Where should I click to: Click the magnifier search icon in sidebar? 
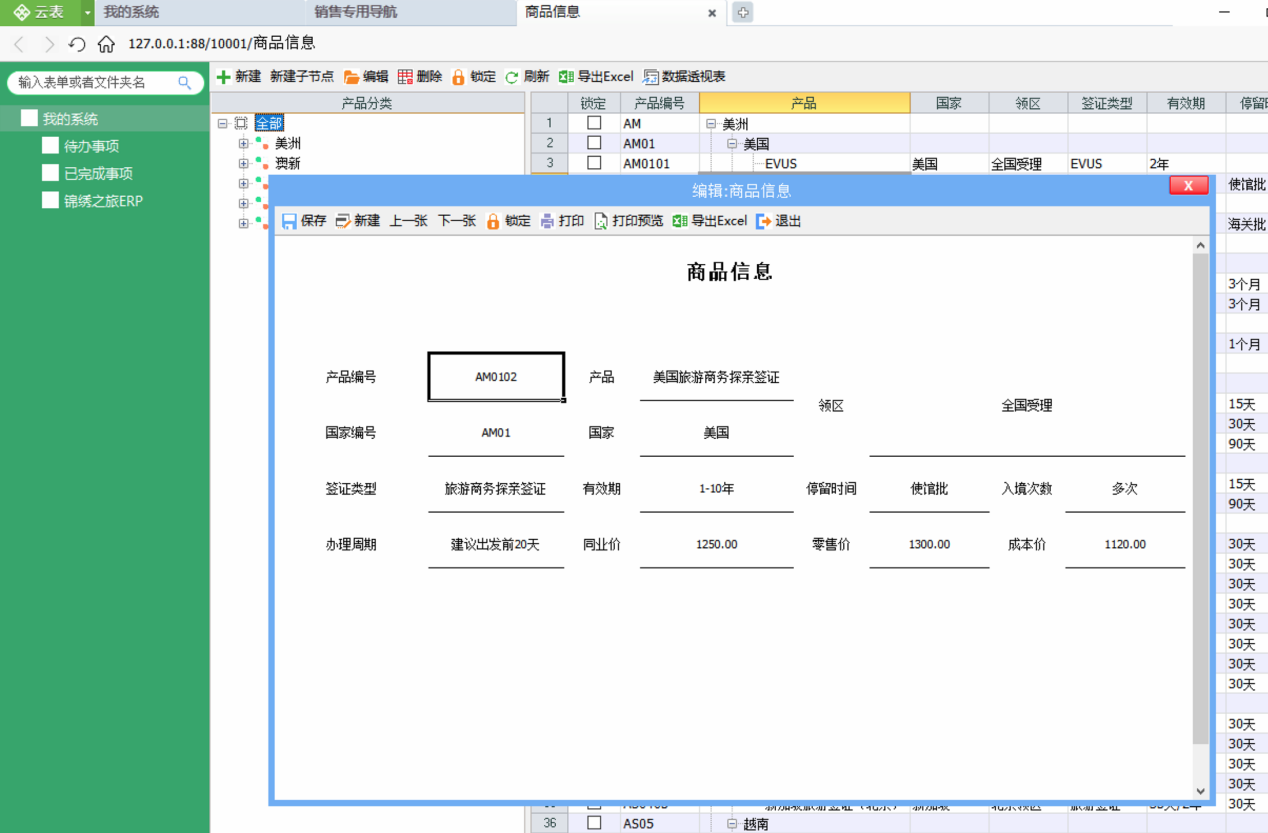(x=185, y=82)
